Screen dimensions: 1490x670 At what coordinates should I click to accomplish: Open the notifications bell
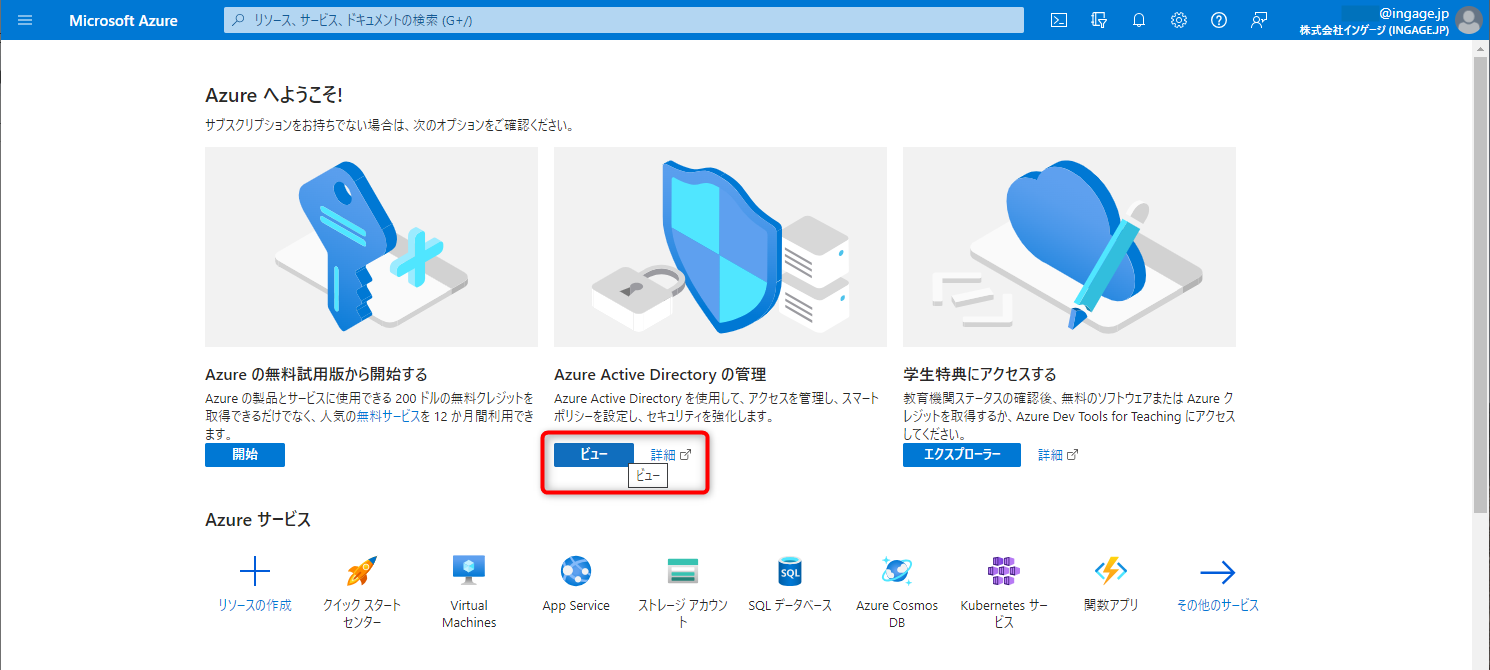click(x=1139, y=20)
